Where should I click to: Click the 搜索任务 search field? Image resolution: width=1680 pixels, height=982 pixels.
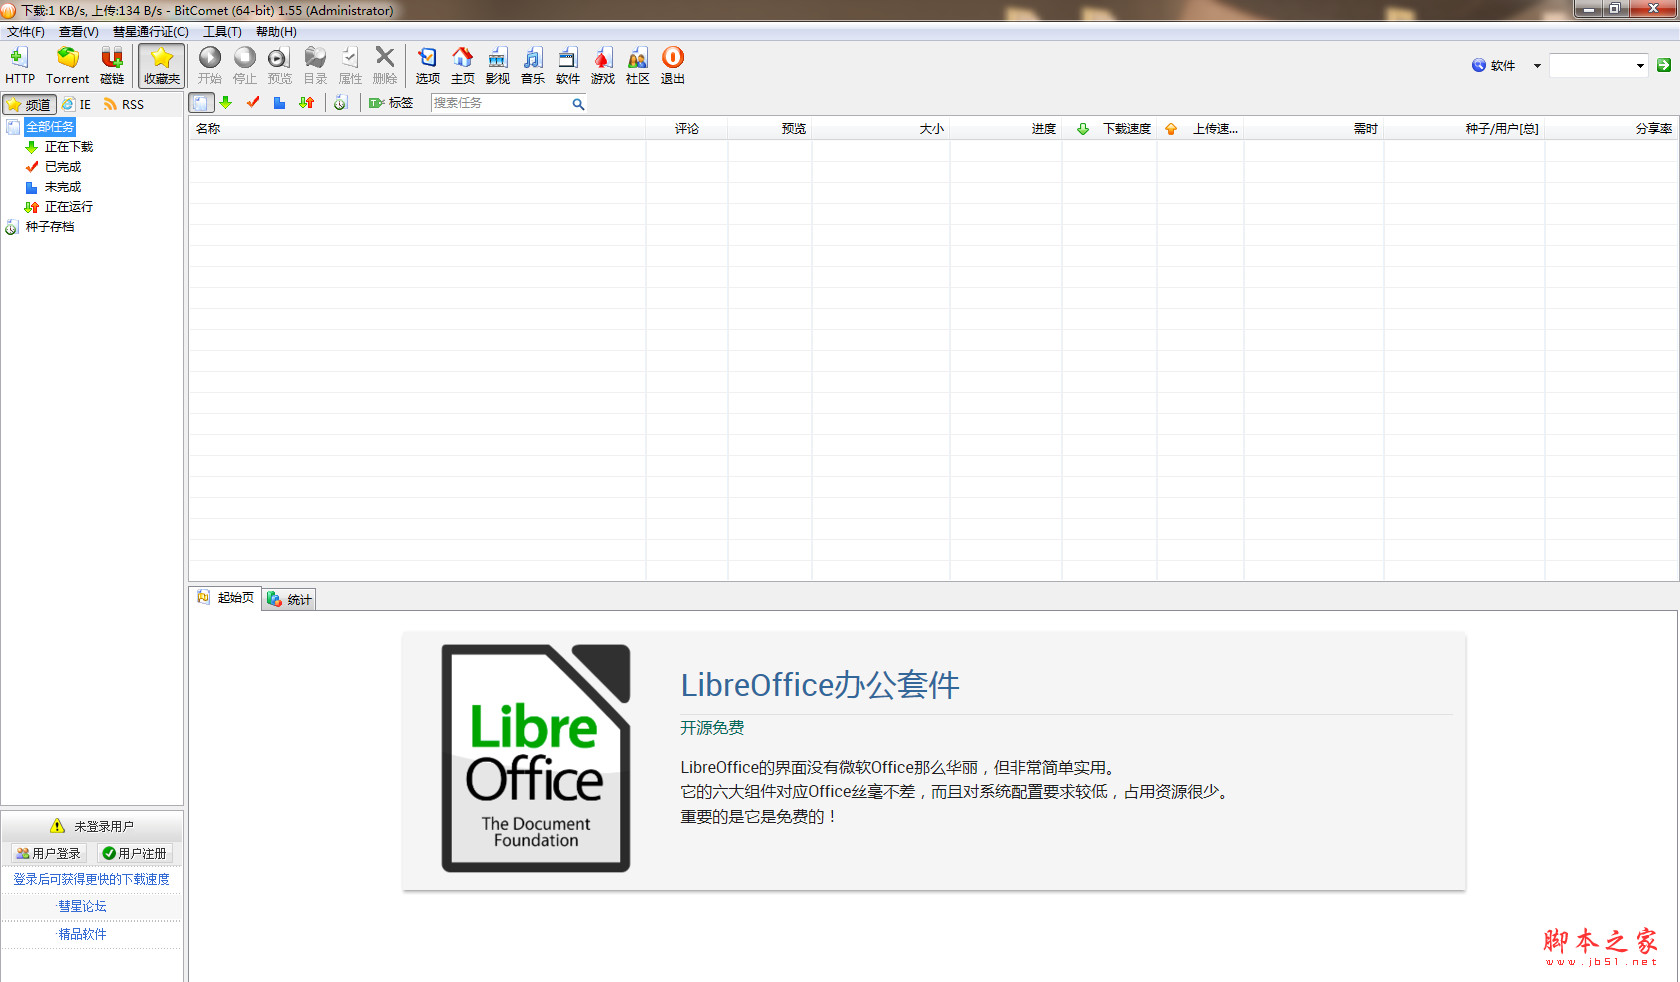[x=500, y=103]
